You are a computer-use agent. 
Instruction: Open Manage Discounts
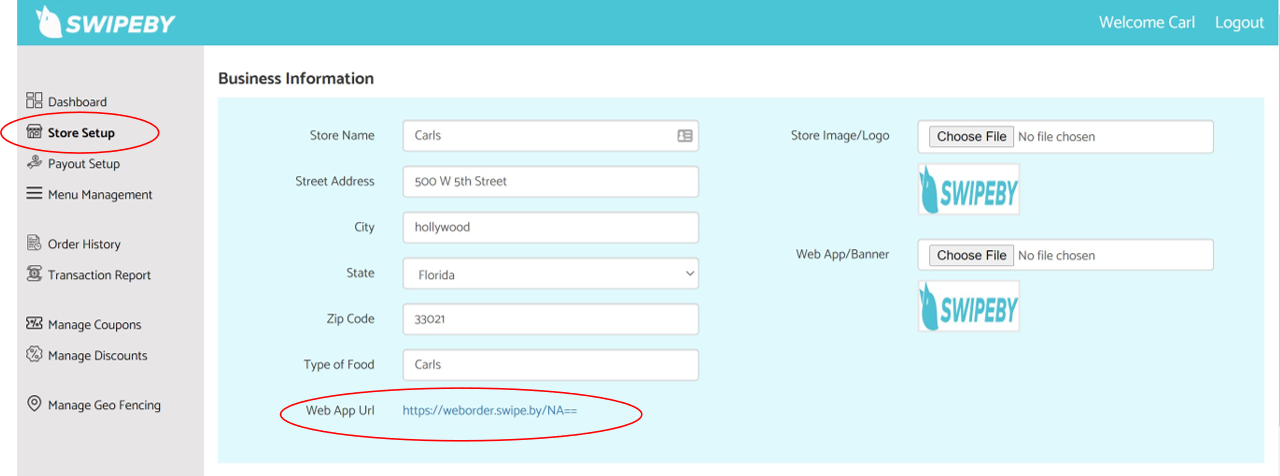pos(97,356)
